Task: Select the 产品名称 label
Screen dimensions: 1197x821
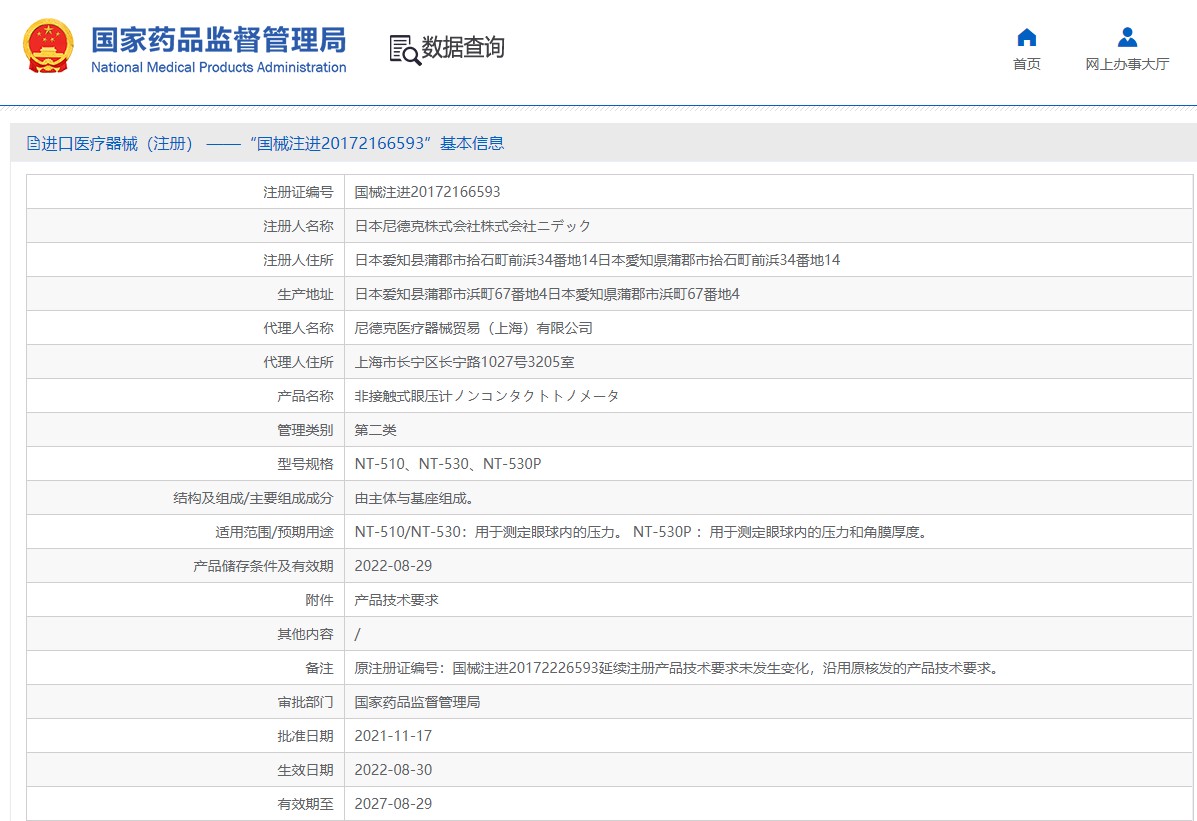Action: coord(305,396)
